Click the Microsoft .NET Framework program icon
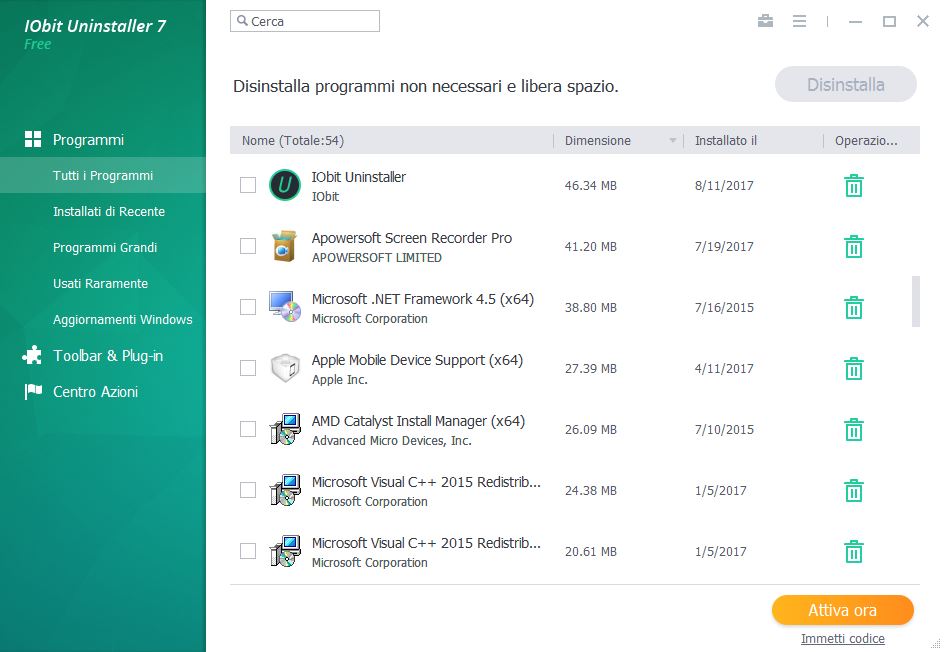Viewport: 944px width, 652px height. pos(285,308)
